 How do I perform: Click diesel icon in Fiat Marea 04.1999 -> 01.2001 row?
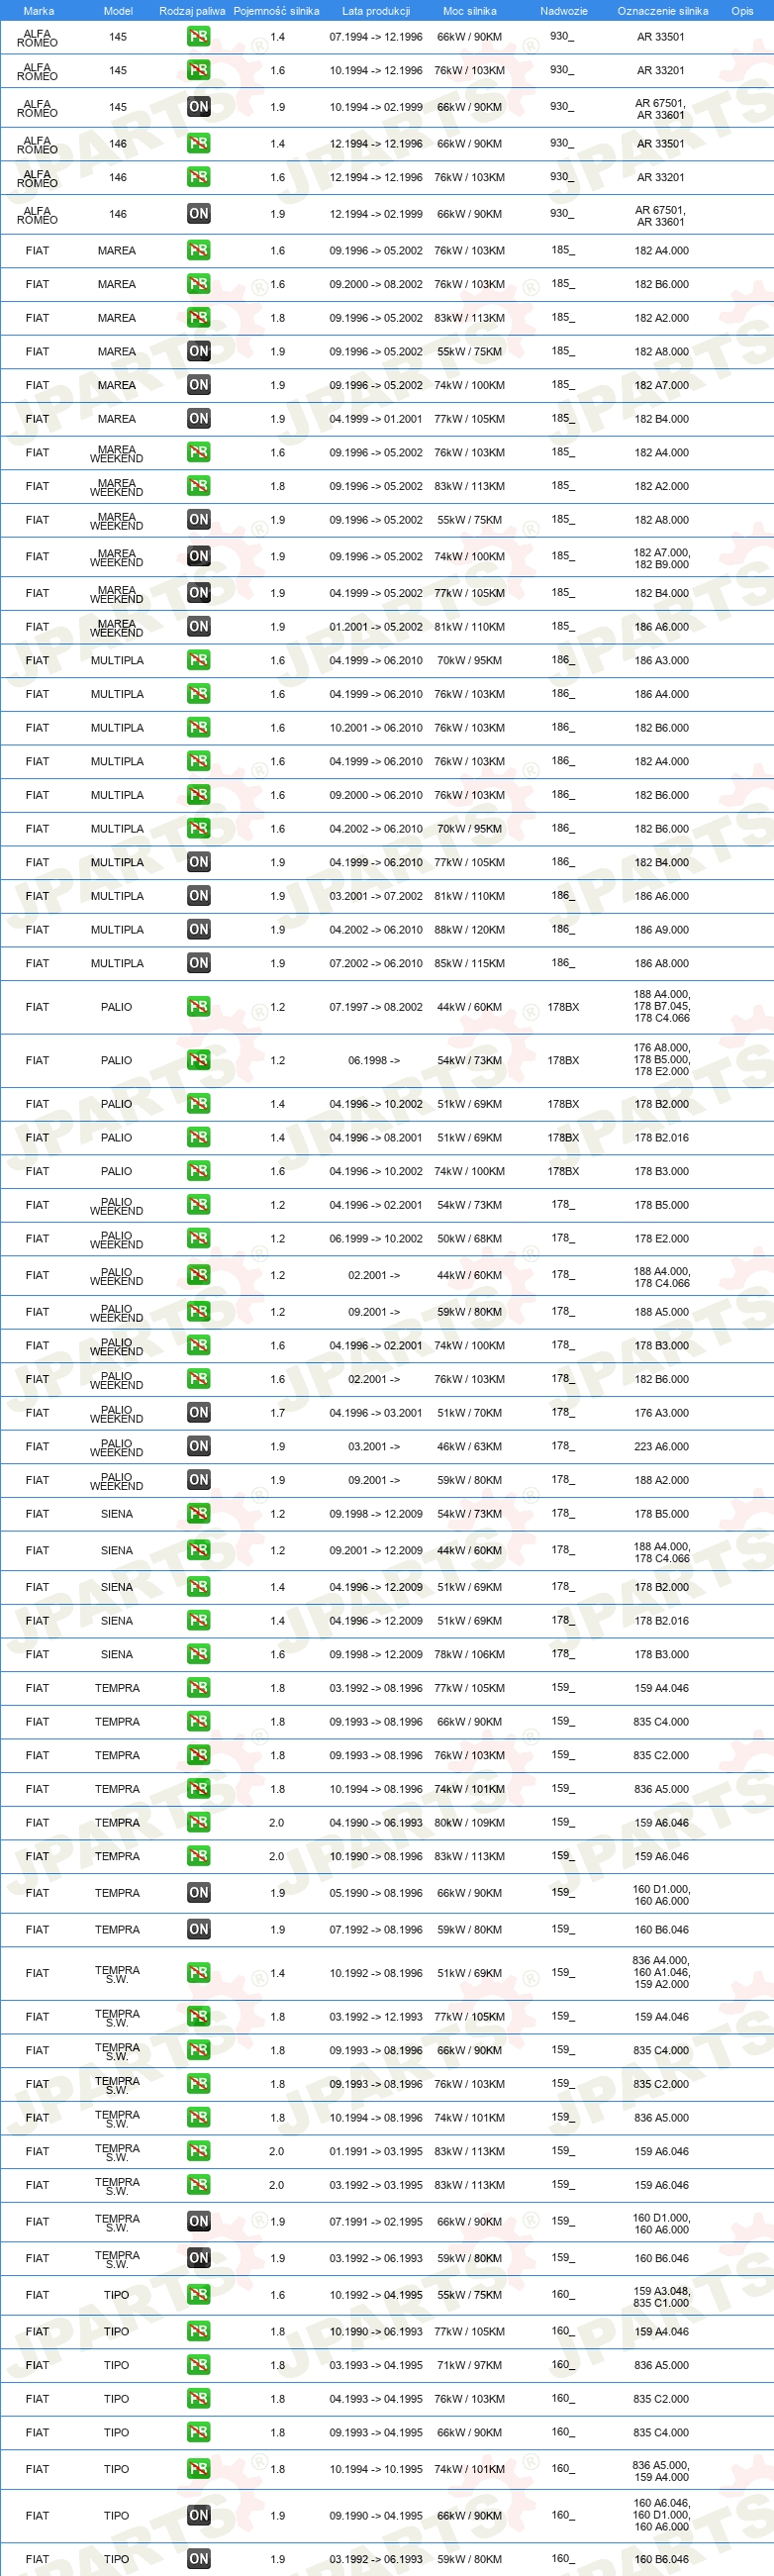point(198,419)
